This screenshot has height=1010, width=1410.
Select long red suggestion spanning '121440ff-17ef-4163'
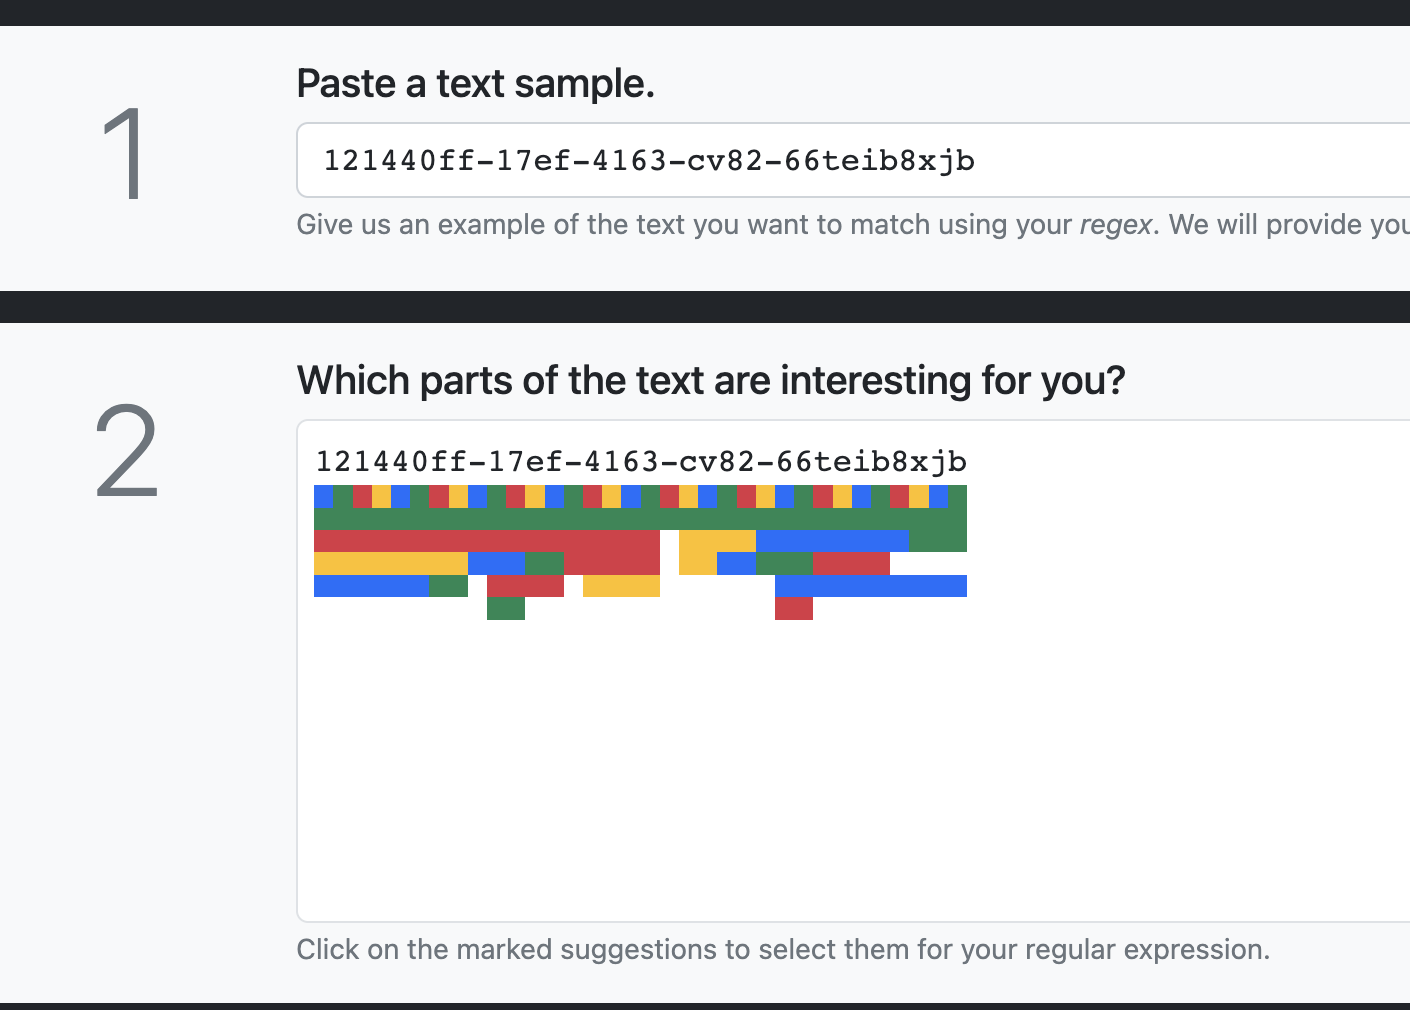click(486, 540)
